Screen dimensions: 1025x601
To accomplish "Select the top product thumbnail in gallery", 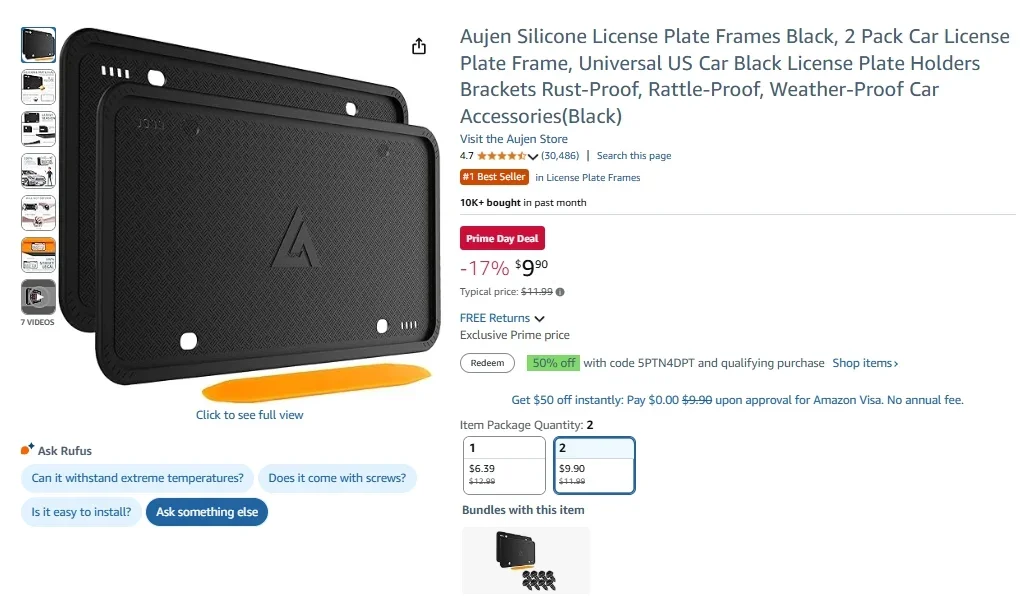I will tap(37, 44).
